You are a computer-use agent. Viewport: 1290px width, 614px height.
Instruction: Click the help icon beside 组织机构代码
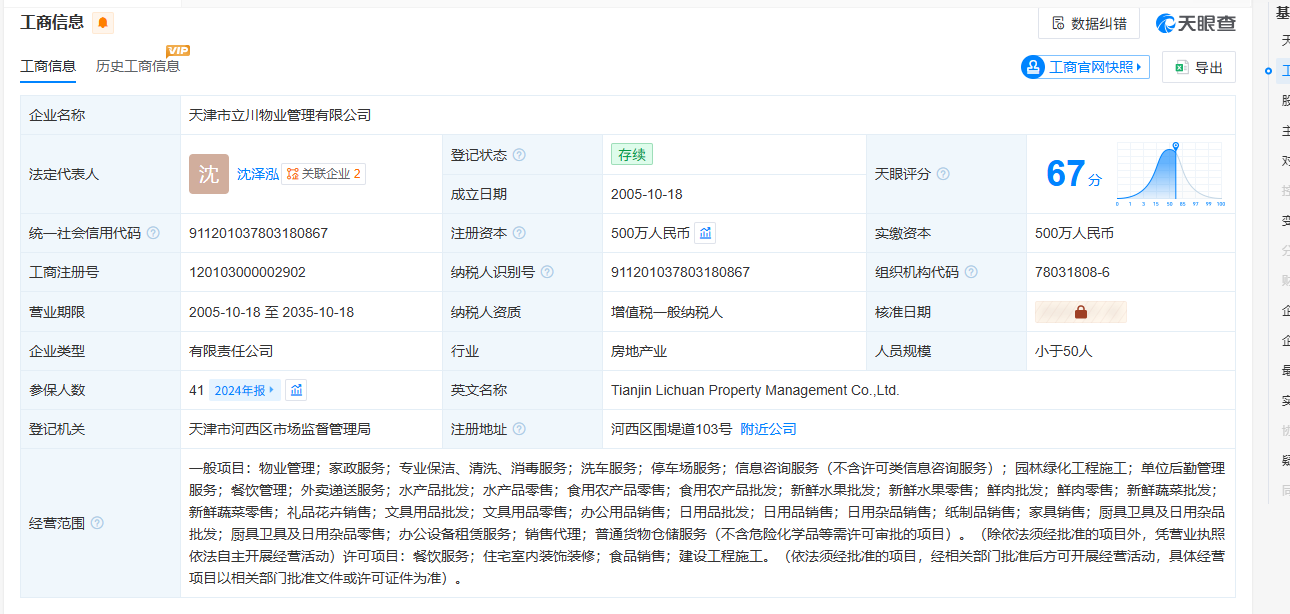click(971, 272)
